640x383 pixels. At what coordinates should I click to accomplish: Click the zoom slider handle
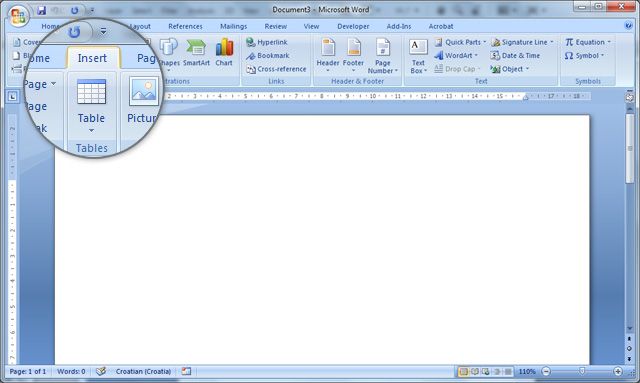coord(582,371)
